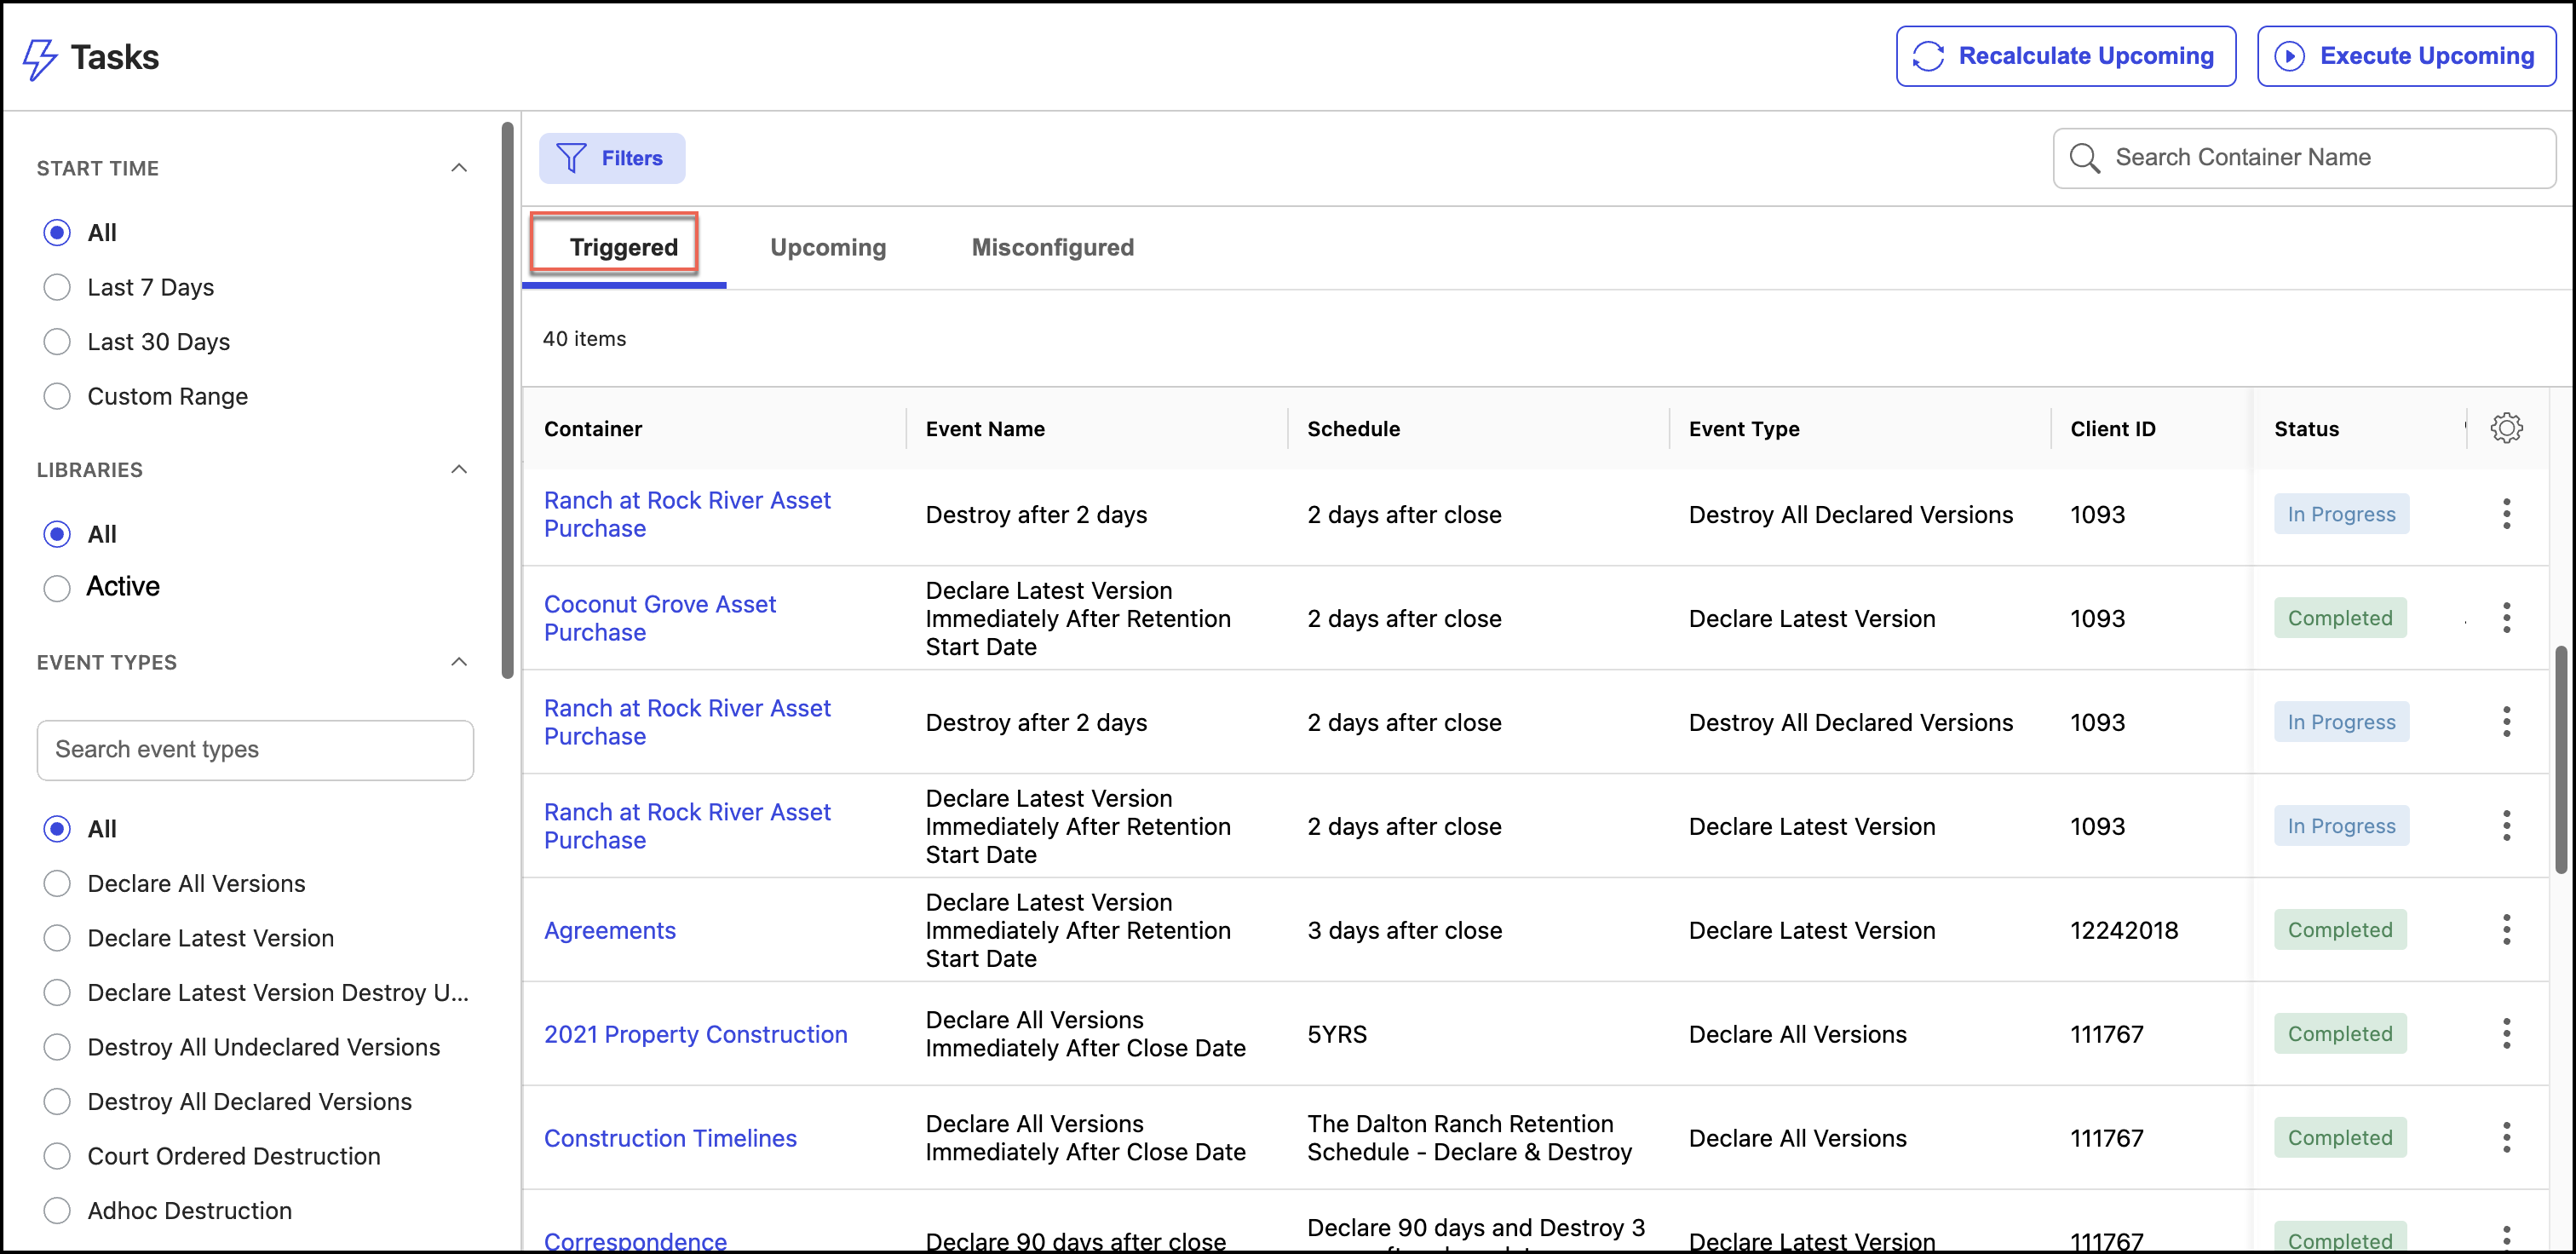2576x1254 pixels.
Task: Click the Execute Upcoming play icon
Action: [2288, 56]
